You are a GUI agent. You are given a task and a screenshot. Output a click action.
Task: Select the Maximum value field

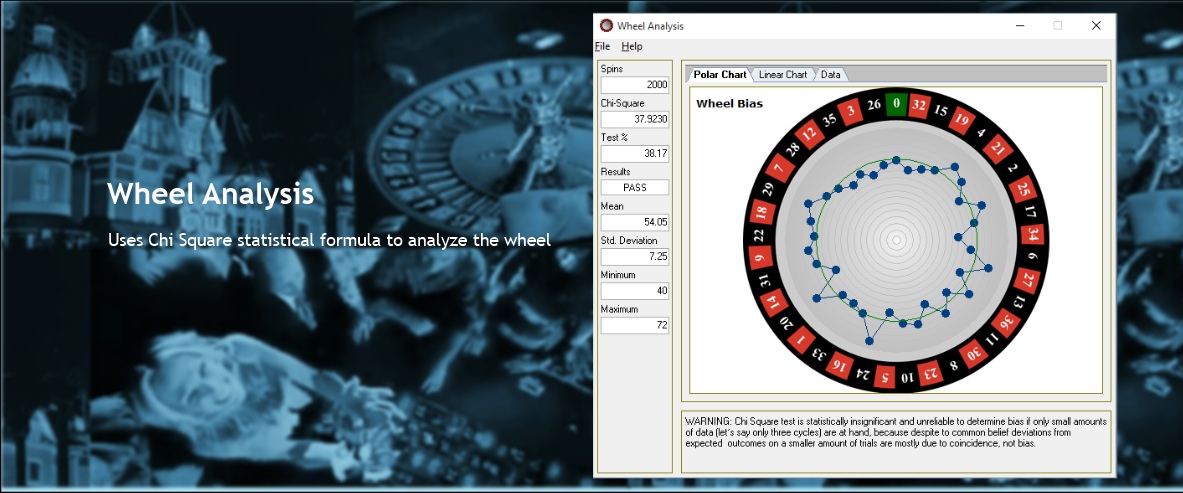click(x=634, y=325)
